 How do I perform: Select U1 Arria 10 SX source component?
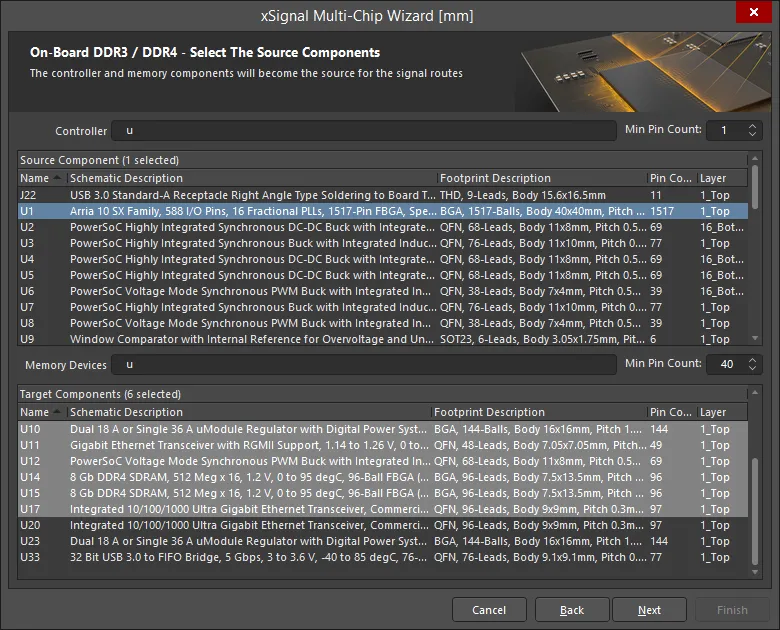tap(250, 211)
